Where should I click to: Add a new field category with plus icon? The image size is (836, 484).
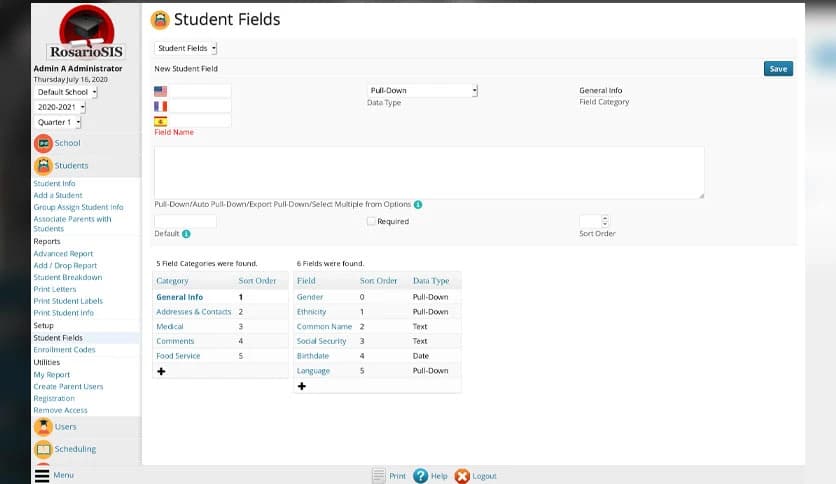point(161,371)
